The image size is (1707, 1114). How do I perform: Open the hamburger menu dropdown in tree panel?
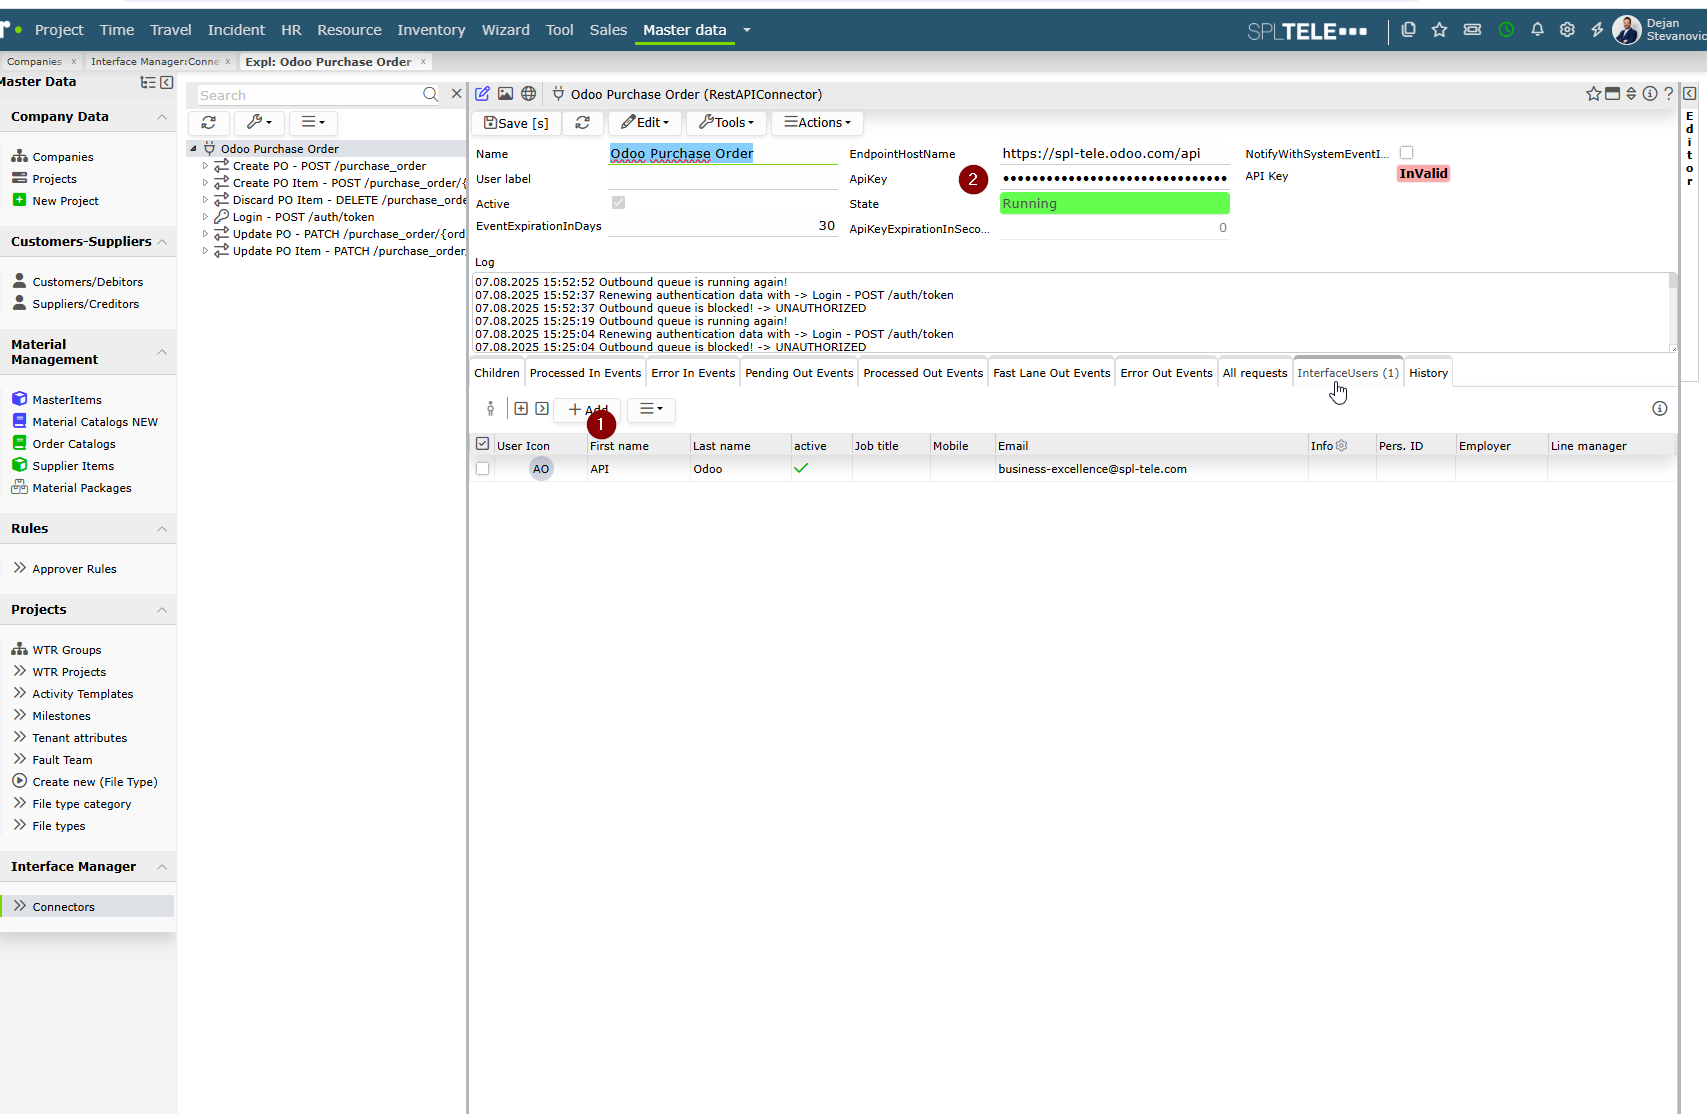[313, 122]
